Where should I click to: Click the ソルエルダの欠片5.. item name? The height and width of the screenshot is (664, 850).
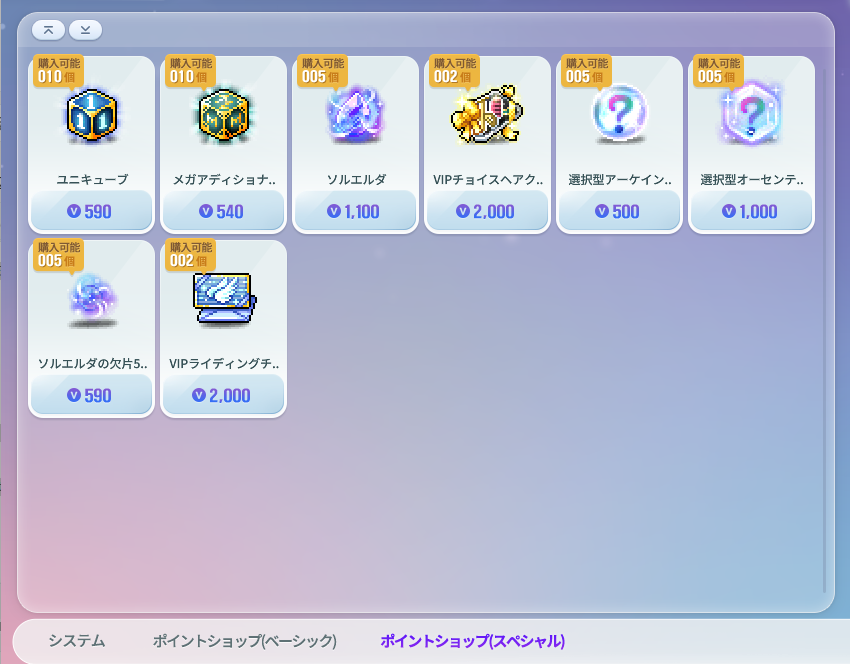92,363
